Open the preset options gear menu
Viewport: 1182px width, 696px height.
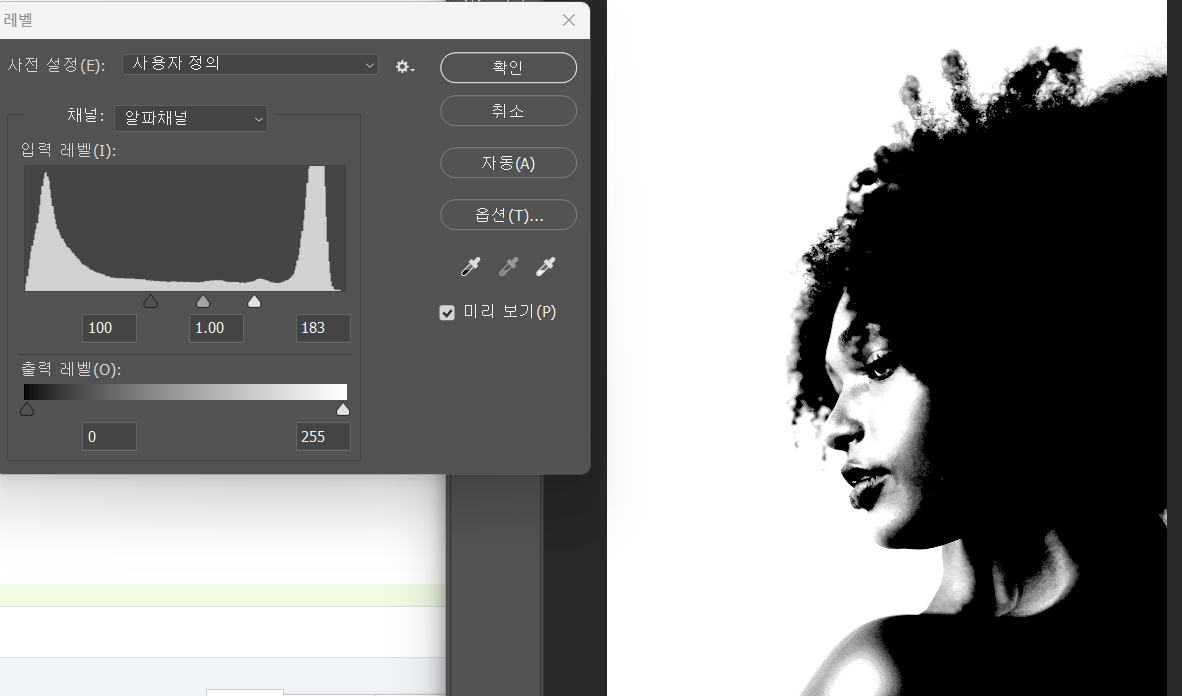tap(404, 67)
